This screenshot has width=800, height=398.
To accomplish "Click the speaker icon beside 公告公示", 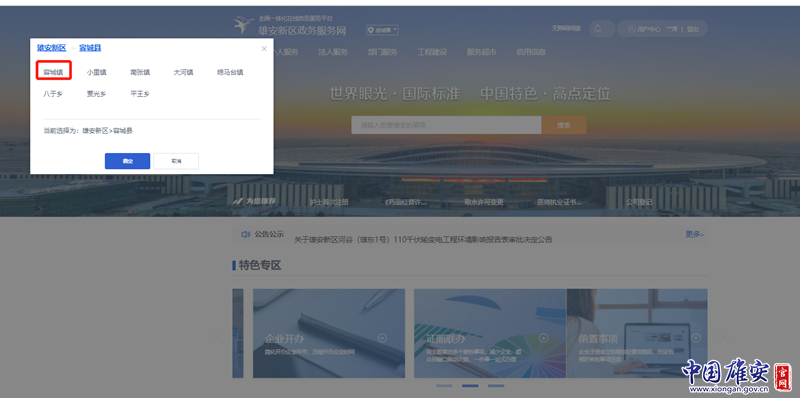I will click(245, 234).
